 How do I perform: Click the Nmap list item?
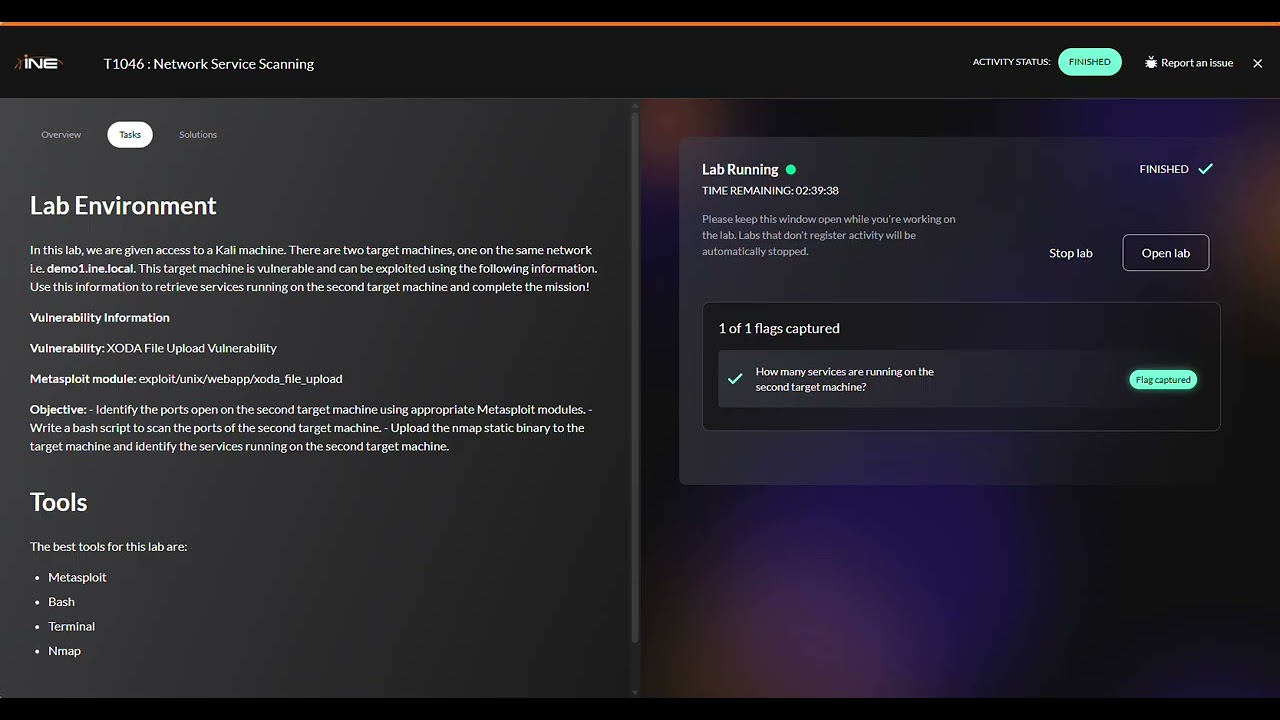click(64, 651)
